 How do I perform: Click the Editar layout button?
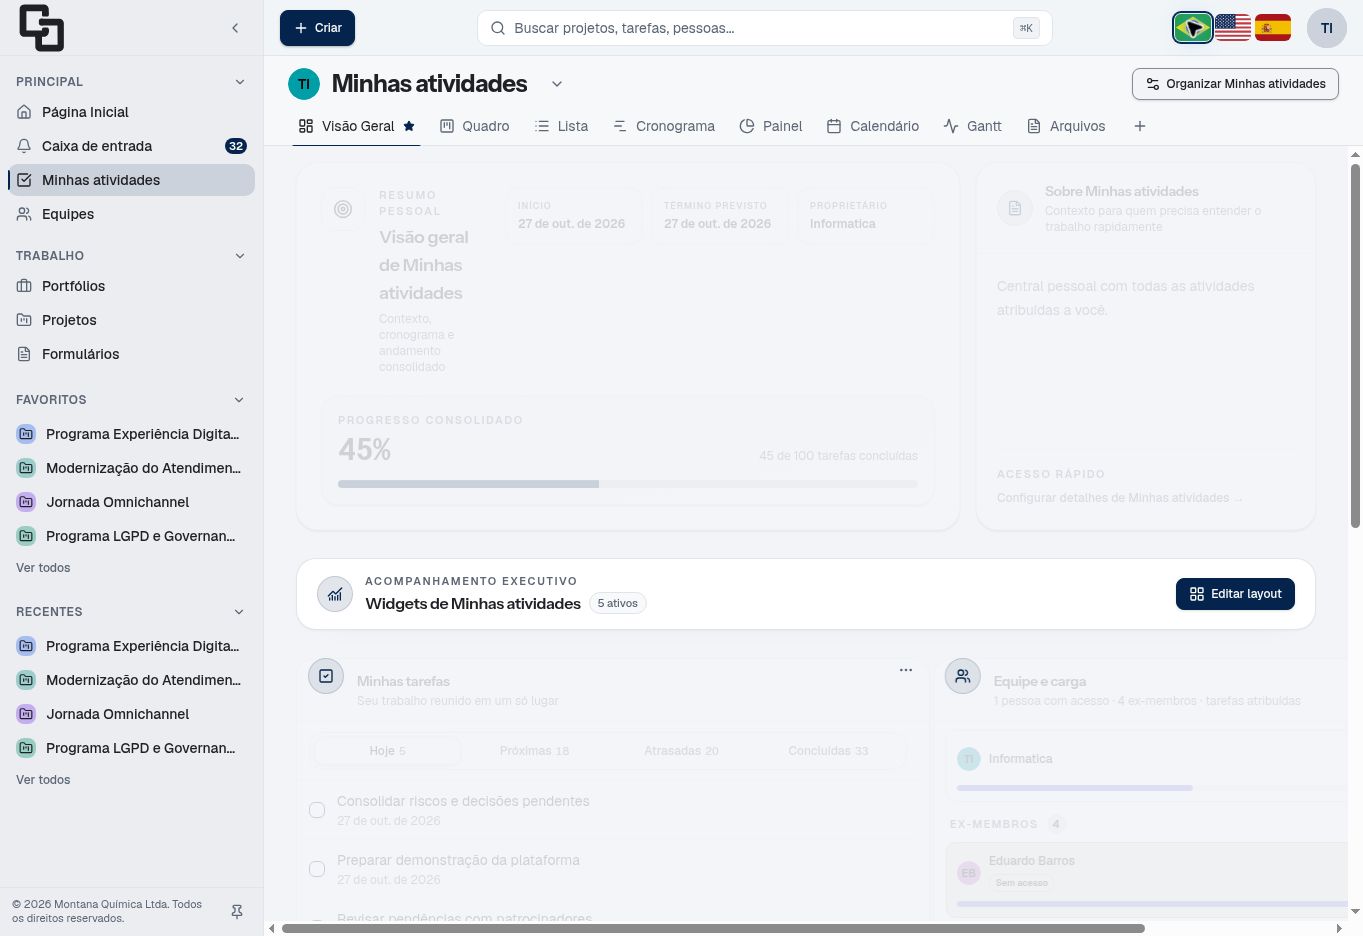pos(1235,594)
